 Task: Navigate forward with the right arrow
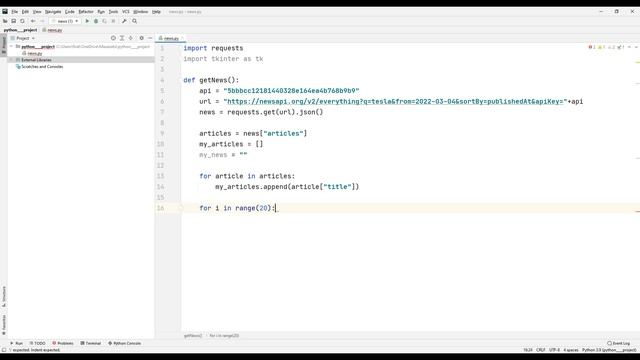[x=42, y=21]
